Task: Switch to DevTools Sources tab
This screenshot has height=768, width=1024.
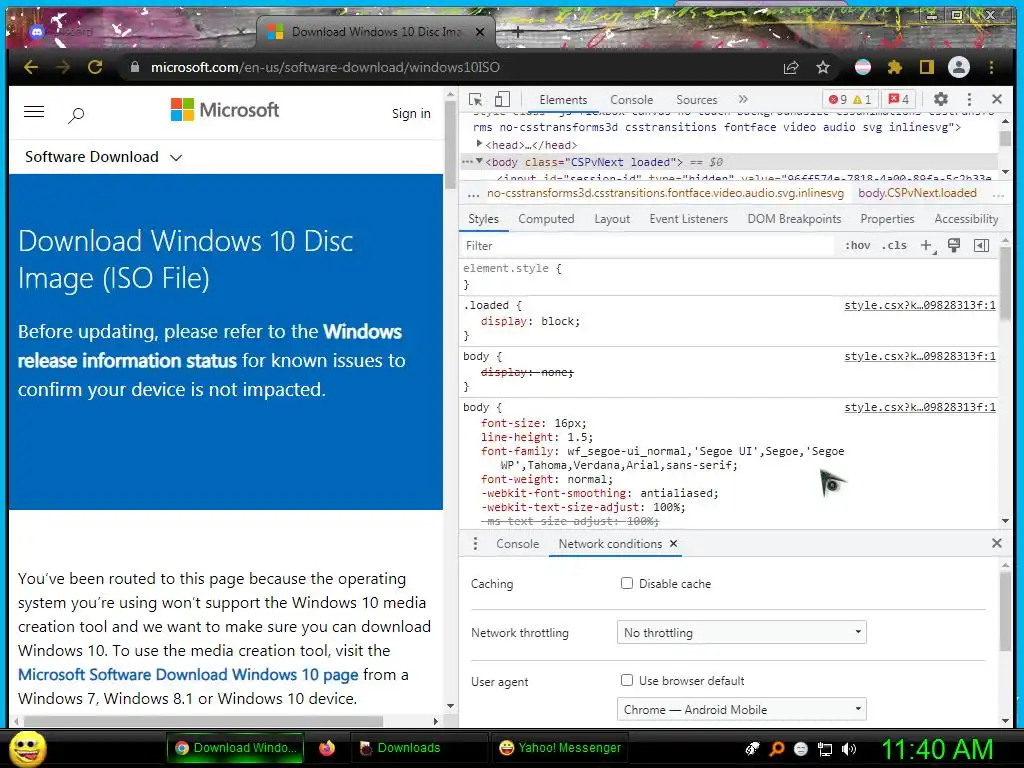Action: [x=697, y=100]
